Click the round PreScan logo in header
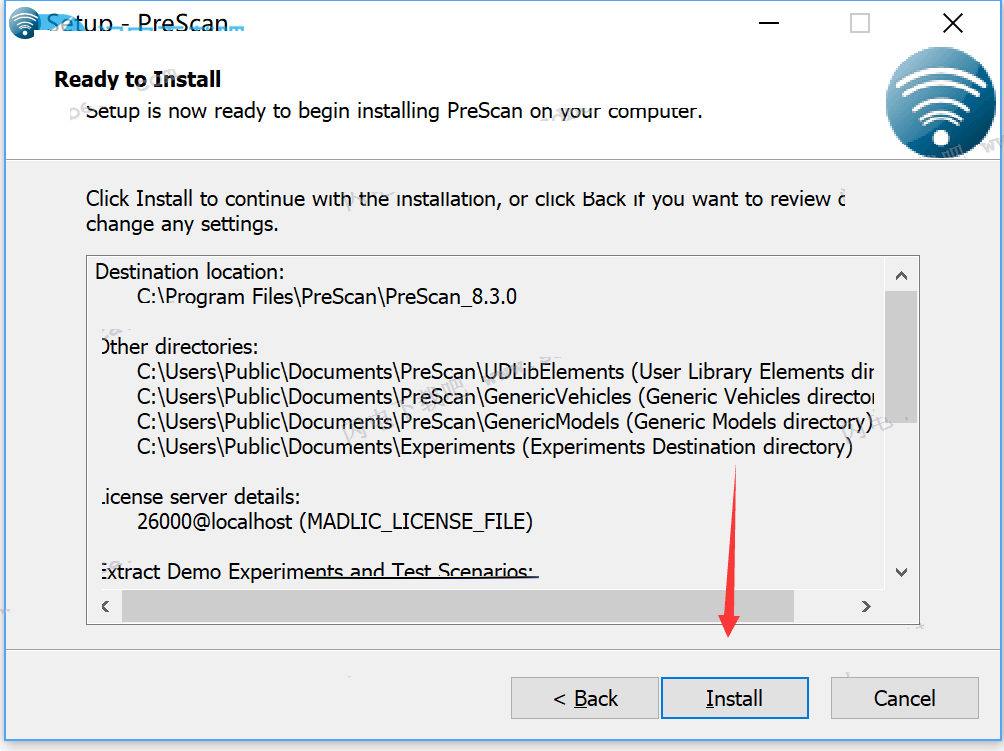1004x751 pixels. (940, 102)
